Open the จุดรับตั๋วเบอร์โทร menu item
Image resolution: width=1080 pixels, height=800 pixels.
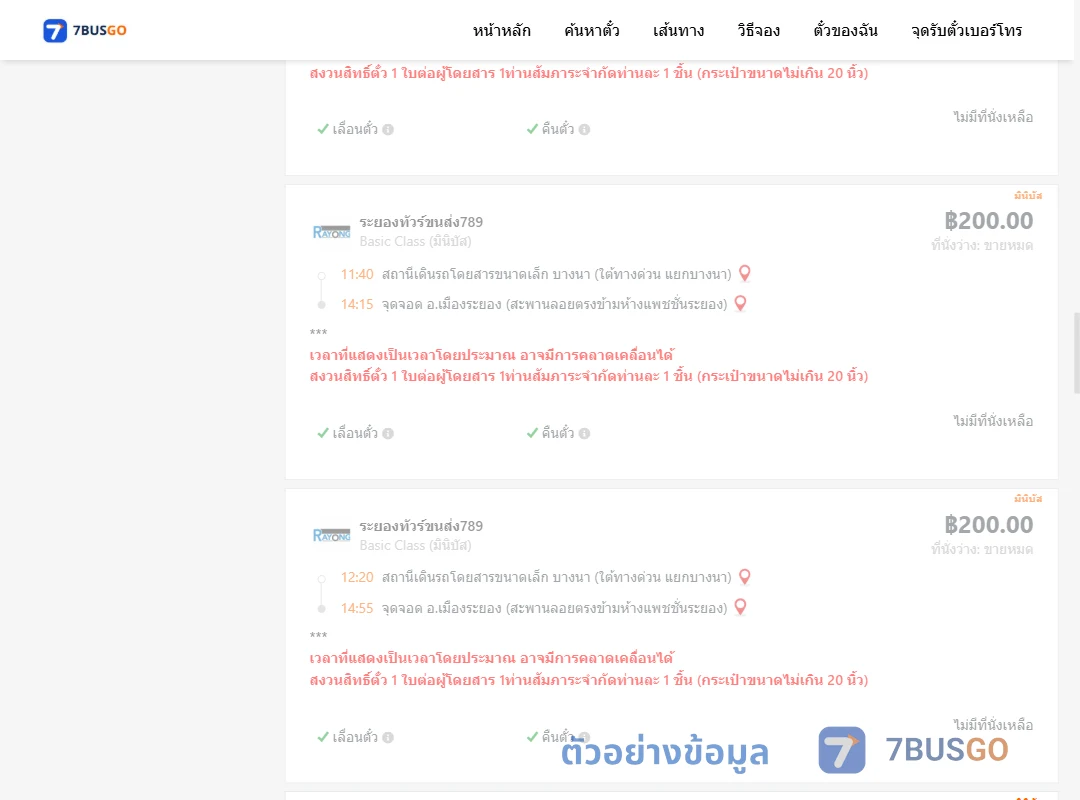pyautogui.click(x=966, y=30)
